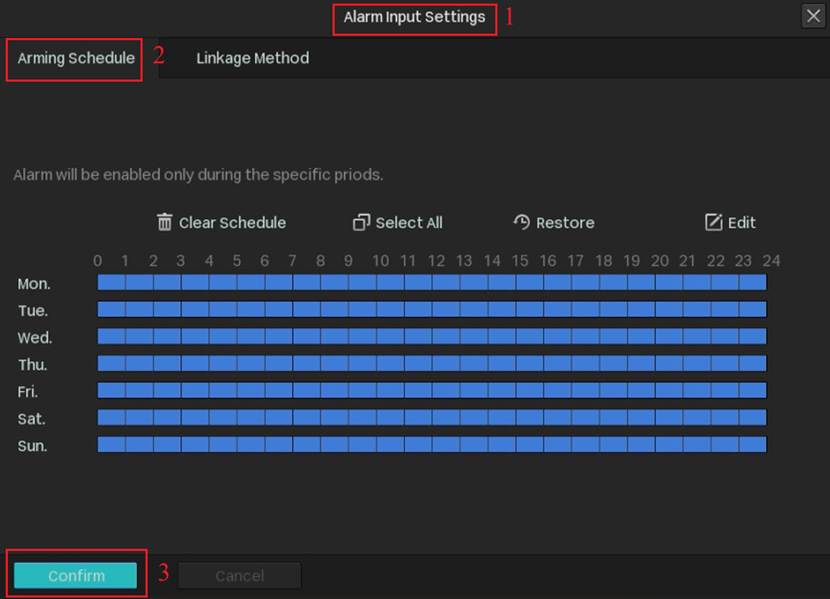Click the Select All squares icon

click(x=362, y=223)
